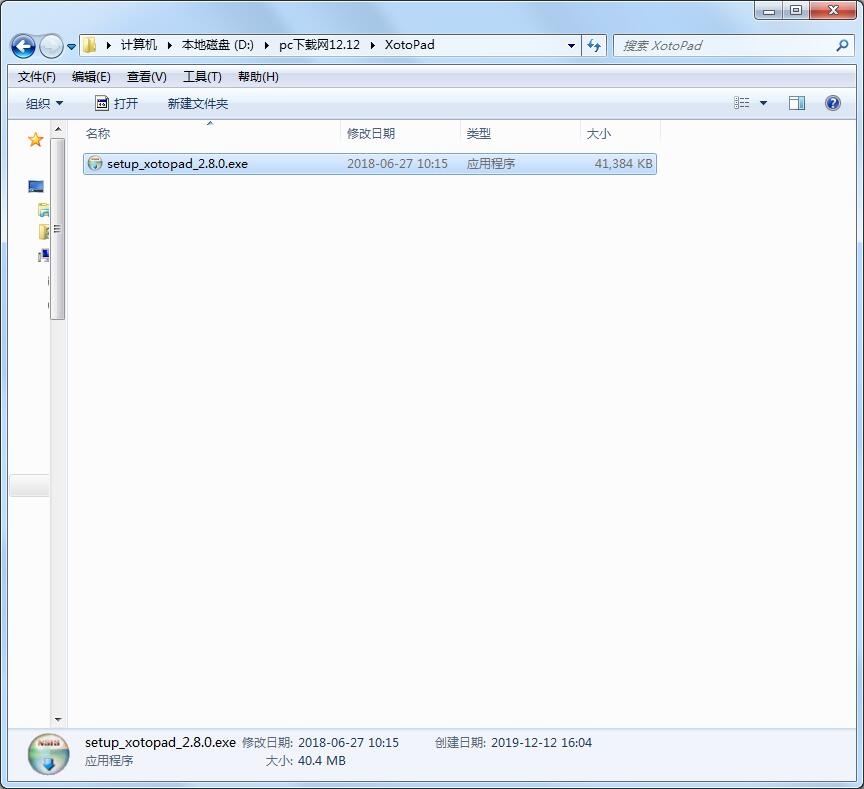This screenshot has height=789, width=864.
Task: Click the large installer icon in details pane
Action: point(48,754)
